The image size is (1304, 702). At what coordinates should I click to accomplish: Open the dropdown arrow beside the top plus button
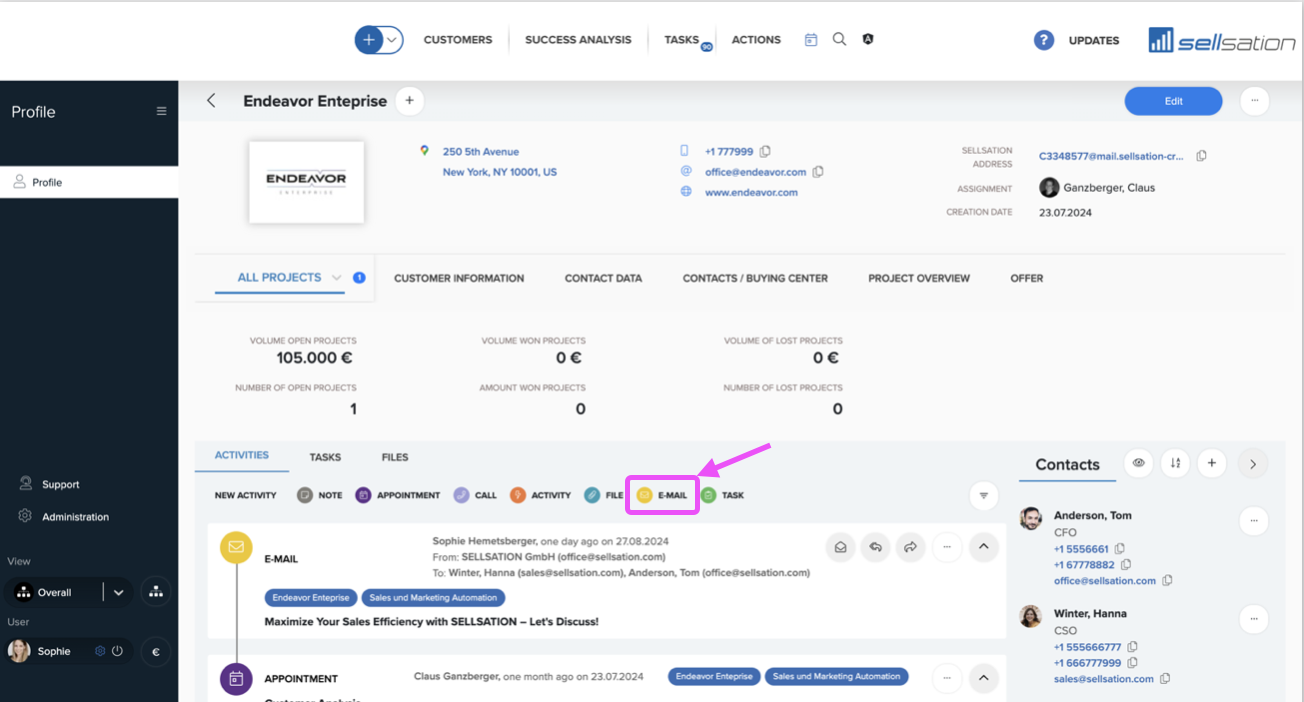tap(393, 40)
